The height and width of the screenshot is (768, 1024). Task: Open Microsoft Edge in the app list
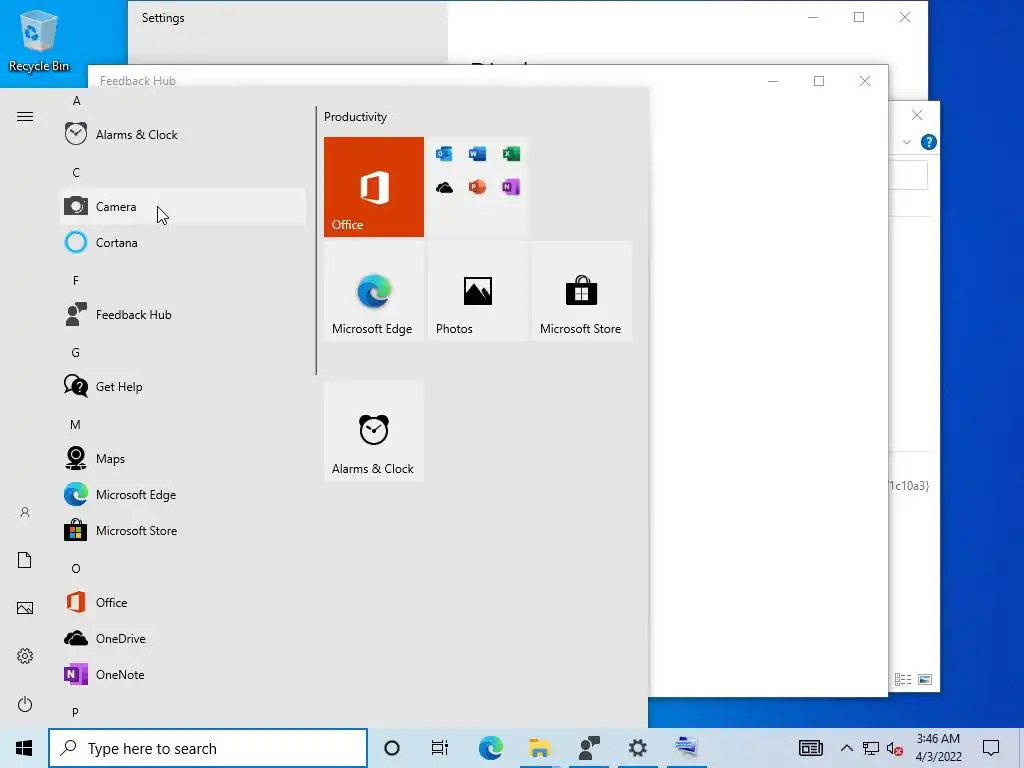183,494
